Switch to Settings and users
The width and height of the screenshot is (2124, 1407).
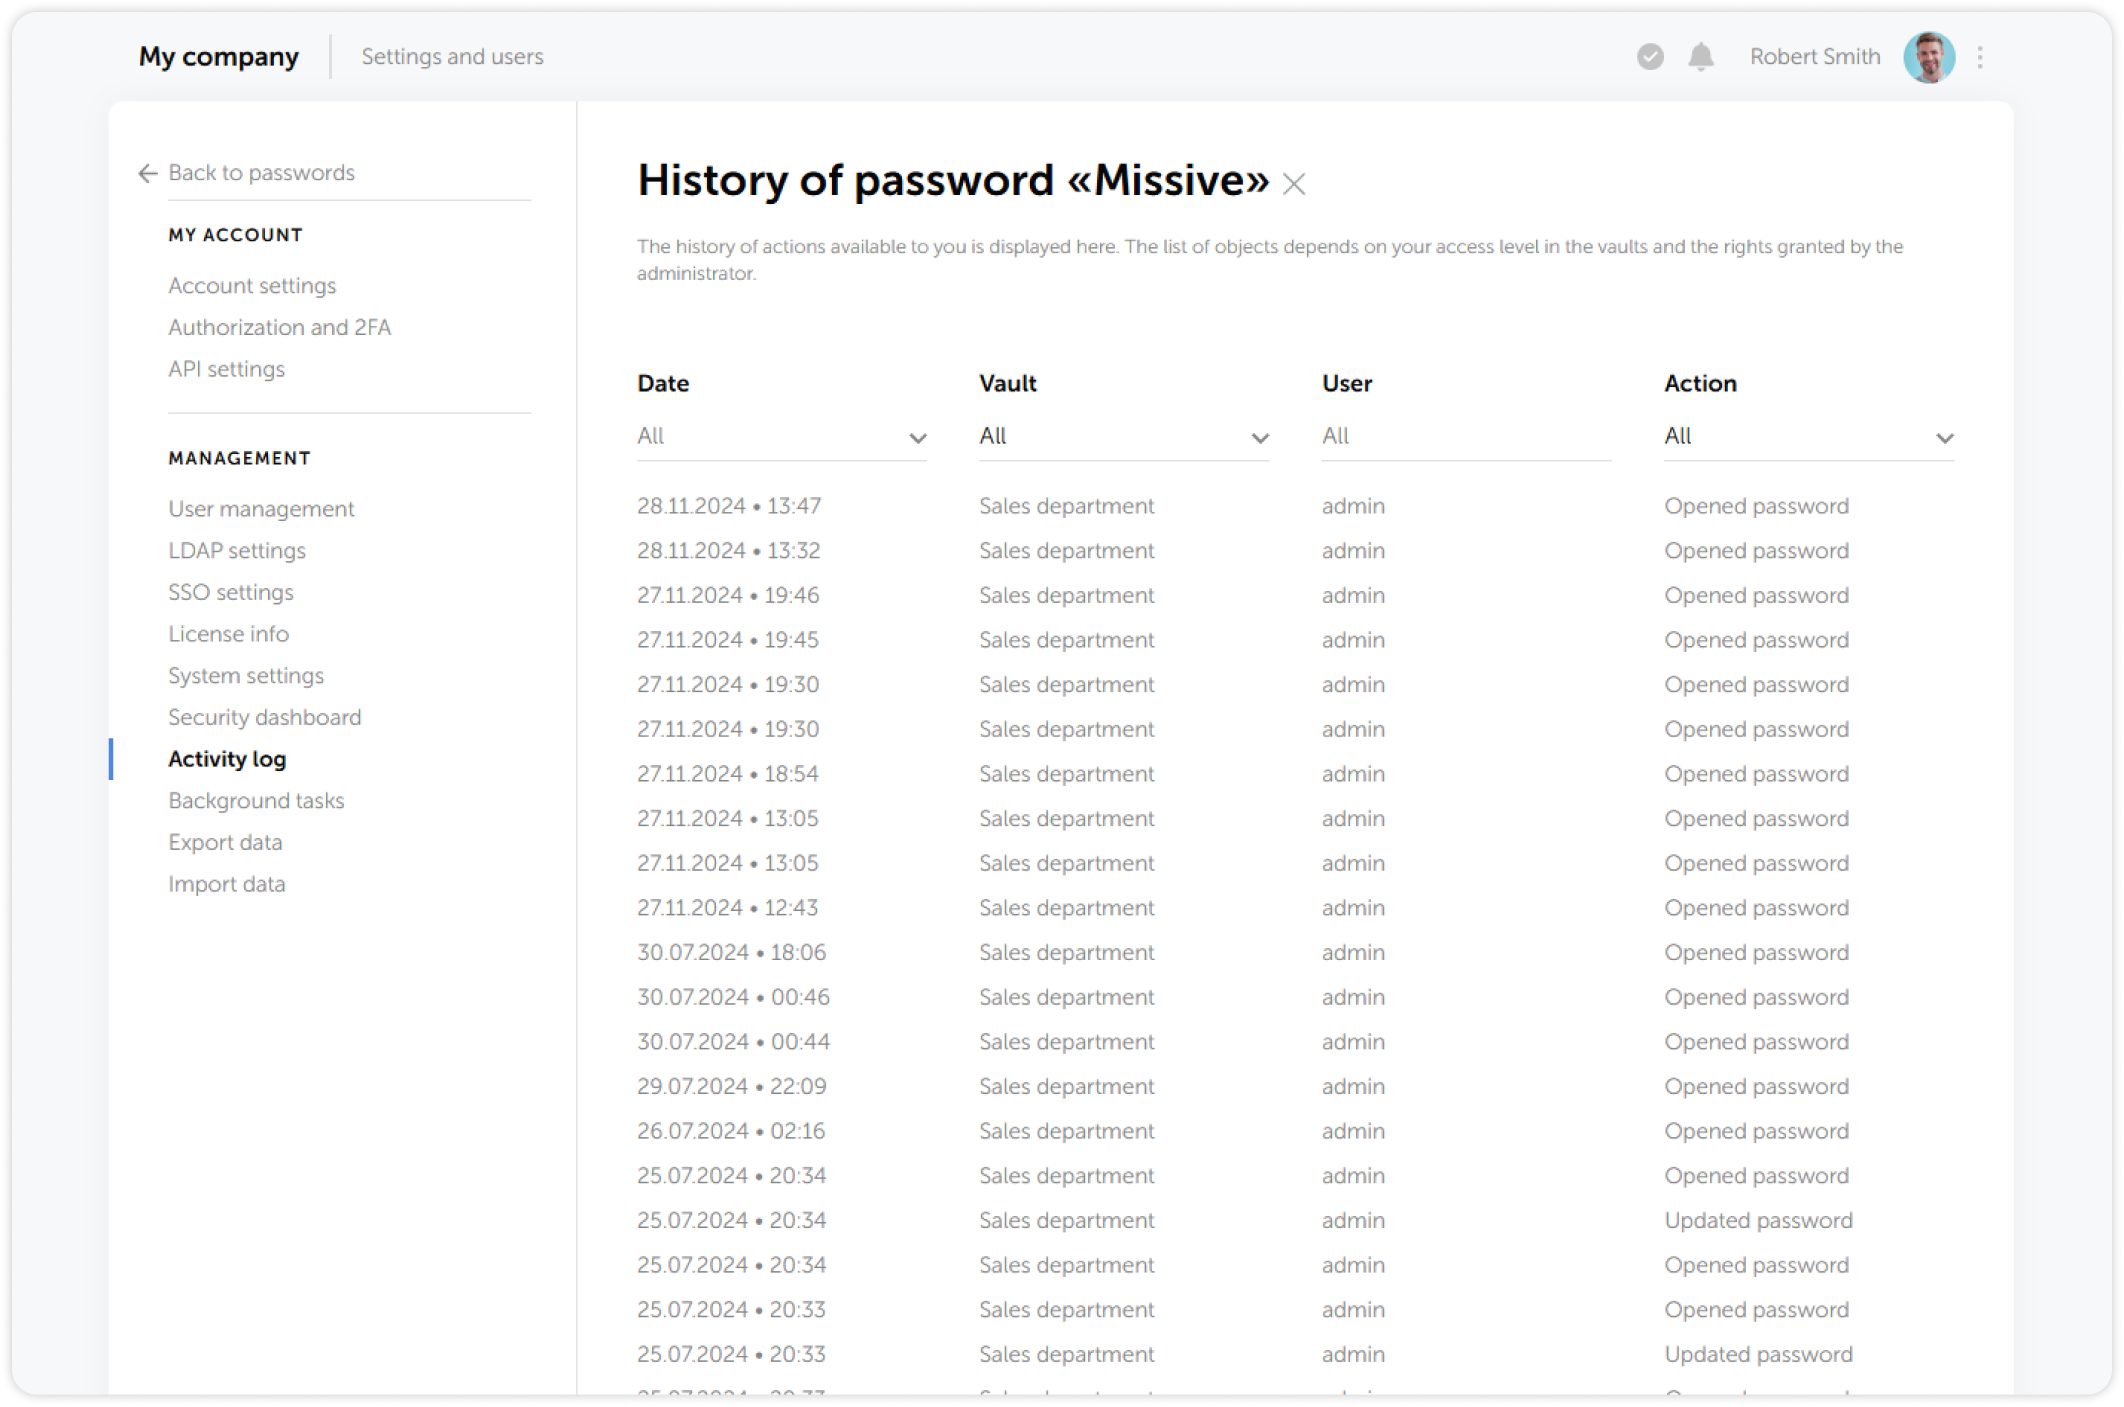coord(452,57)
